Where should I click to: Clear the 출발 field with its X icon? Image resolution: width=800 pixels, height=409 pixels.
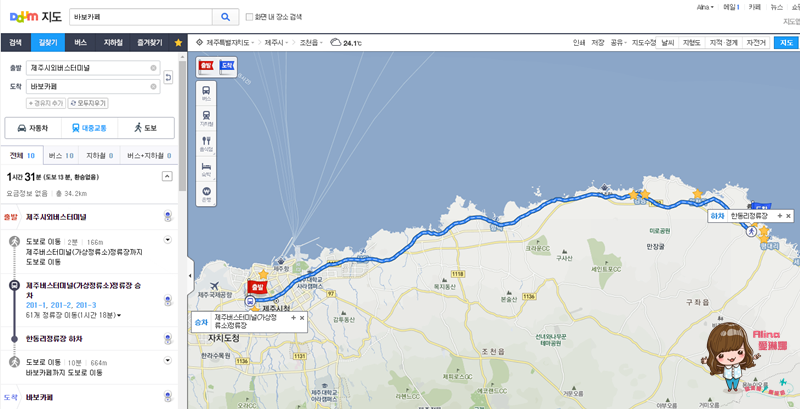[x=153, y=68]
